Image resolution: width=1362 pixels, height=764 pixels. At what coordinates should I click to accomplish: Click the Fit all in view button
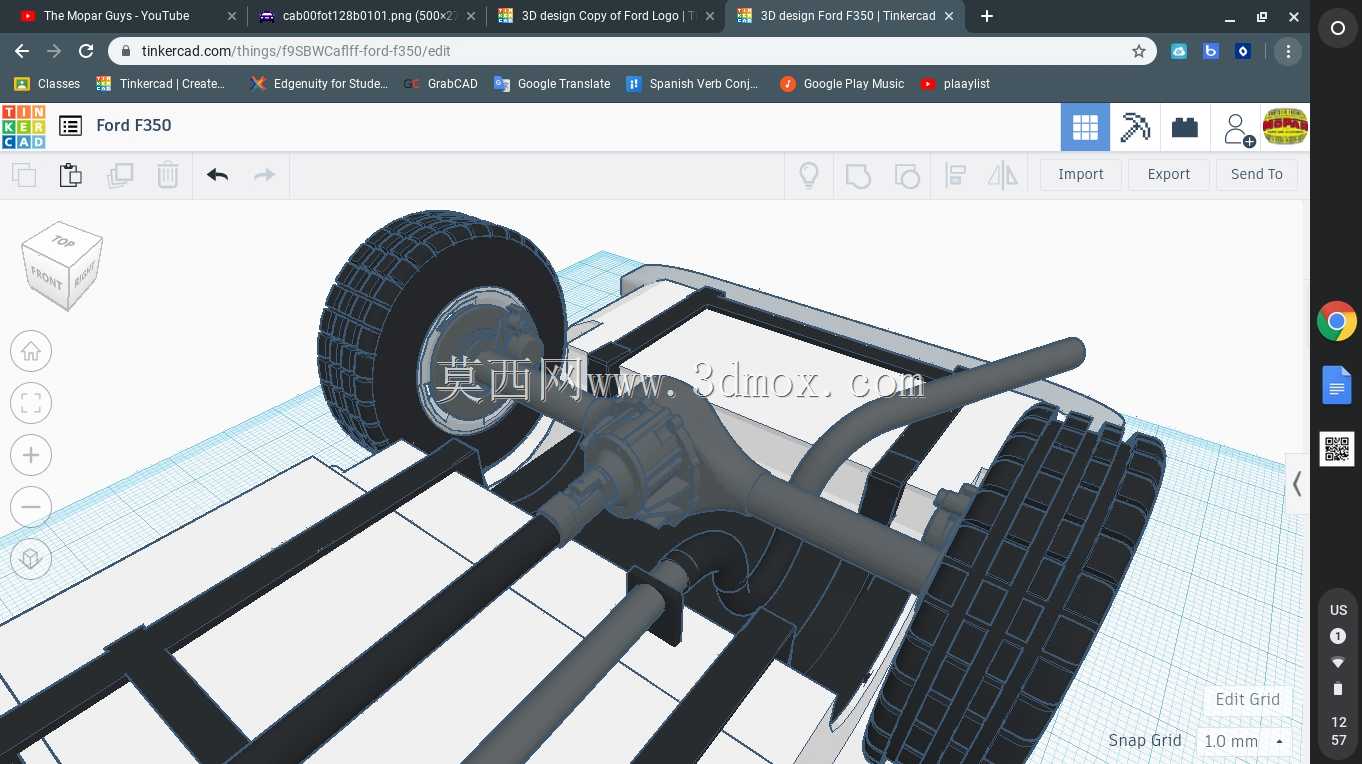pos(31,403)
